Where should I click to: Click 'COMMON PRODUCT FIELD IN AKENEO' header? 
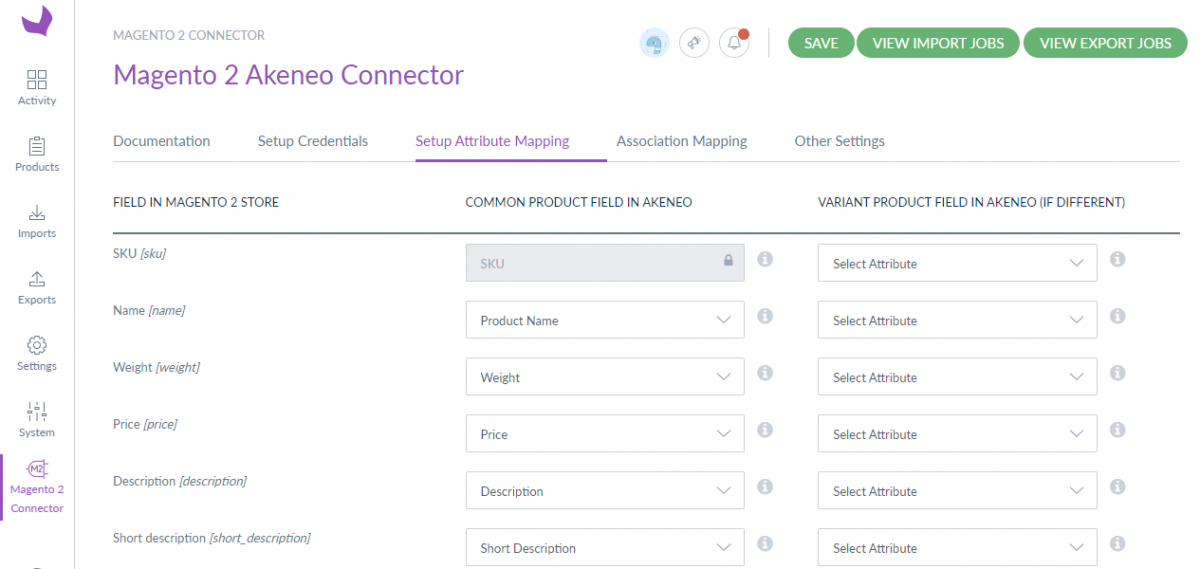[579, 202]
